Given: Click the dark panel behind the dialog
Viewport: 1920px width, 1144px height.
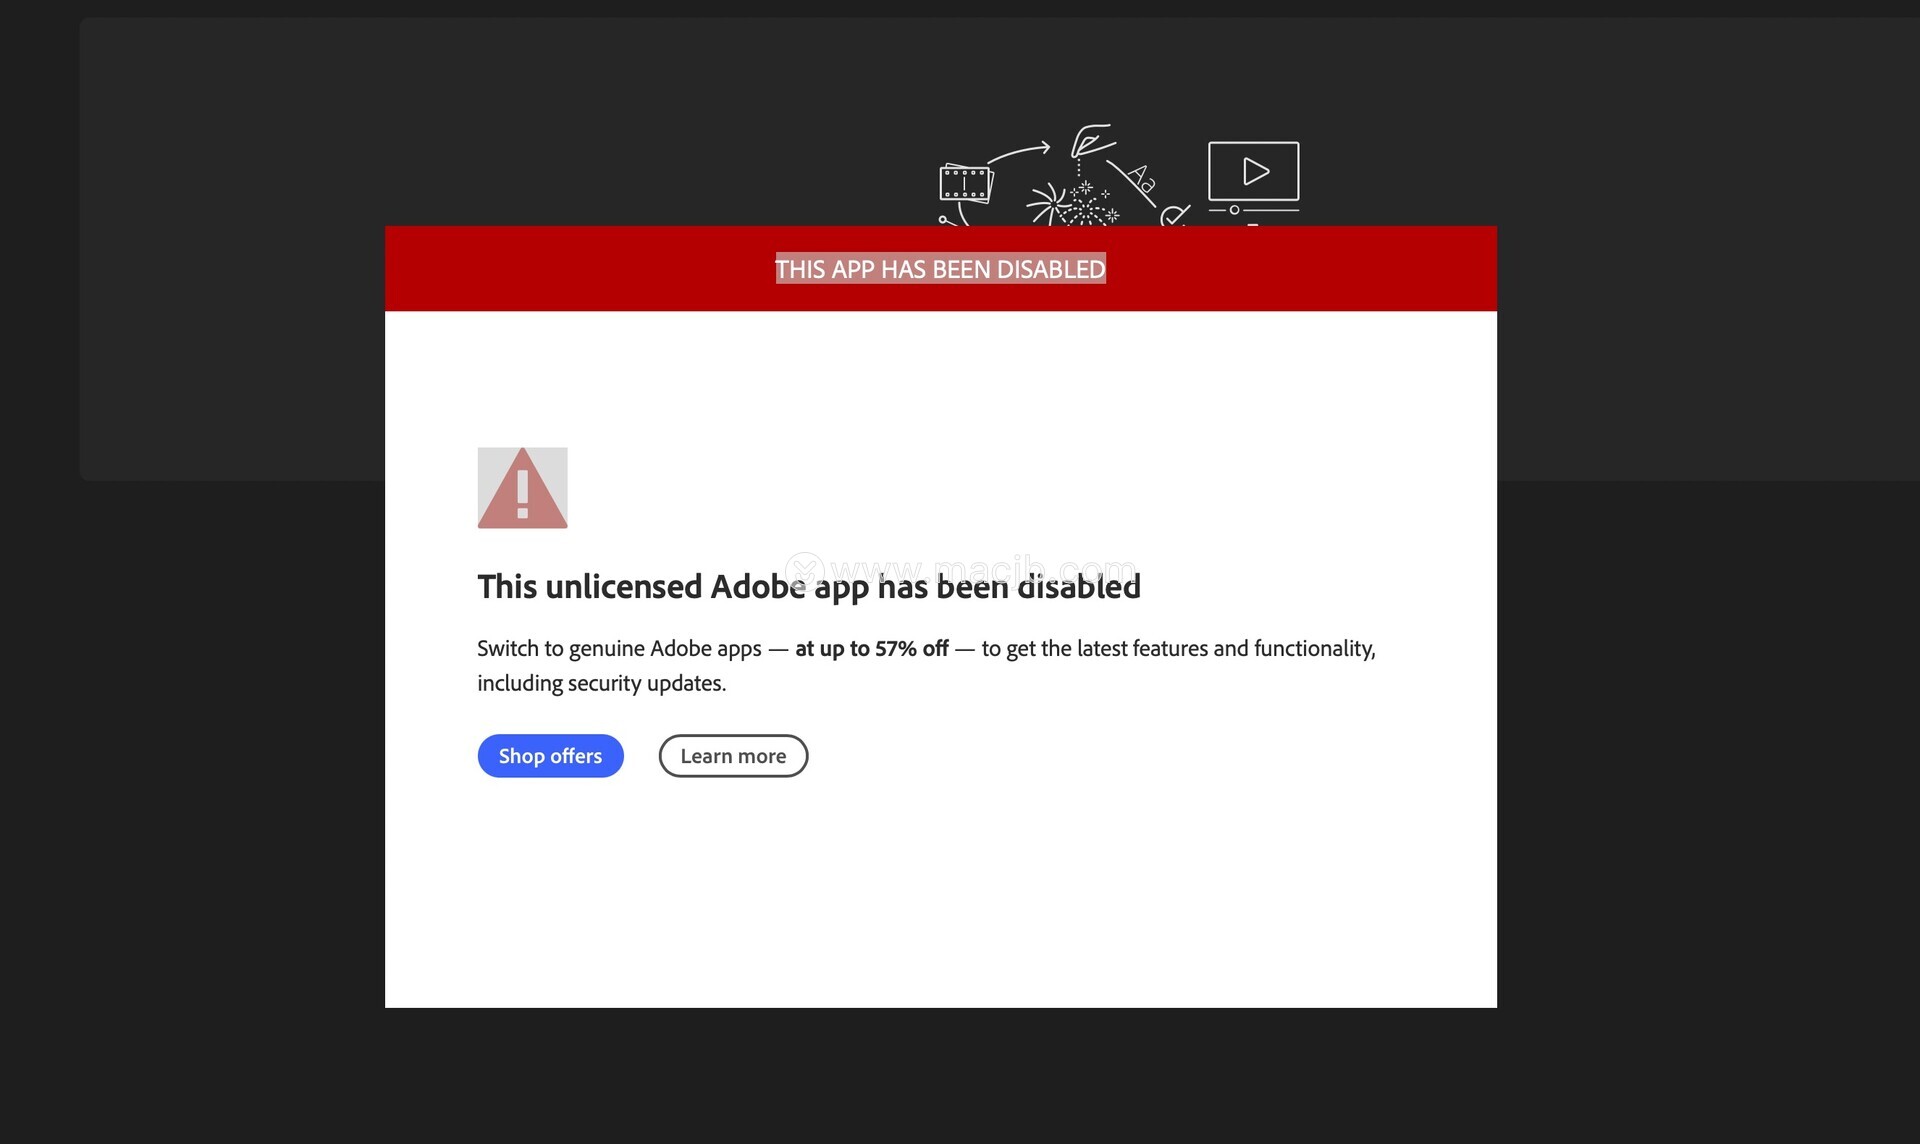Looking at the screenshot, I should click(240, 250).
